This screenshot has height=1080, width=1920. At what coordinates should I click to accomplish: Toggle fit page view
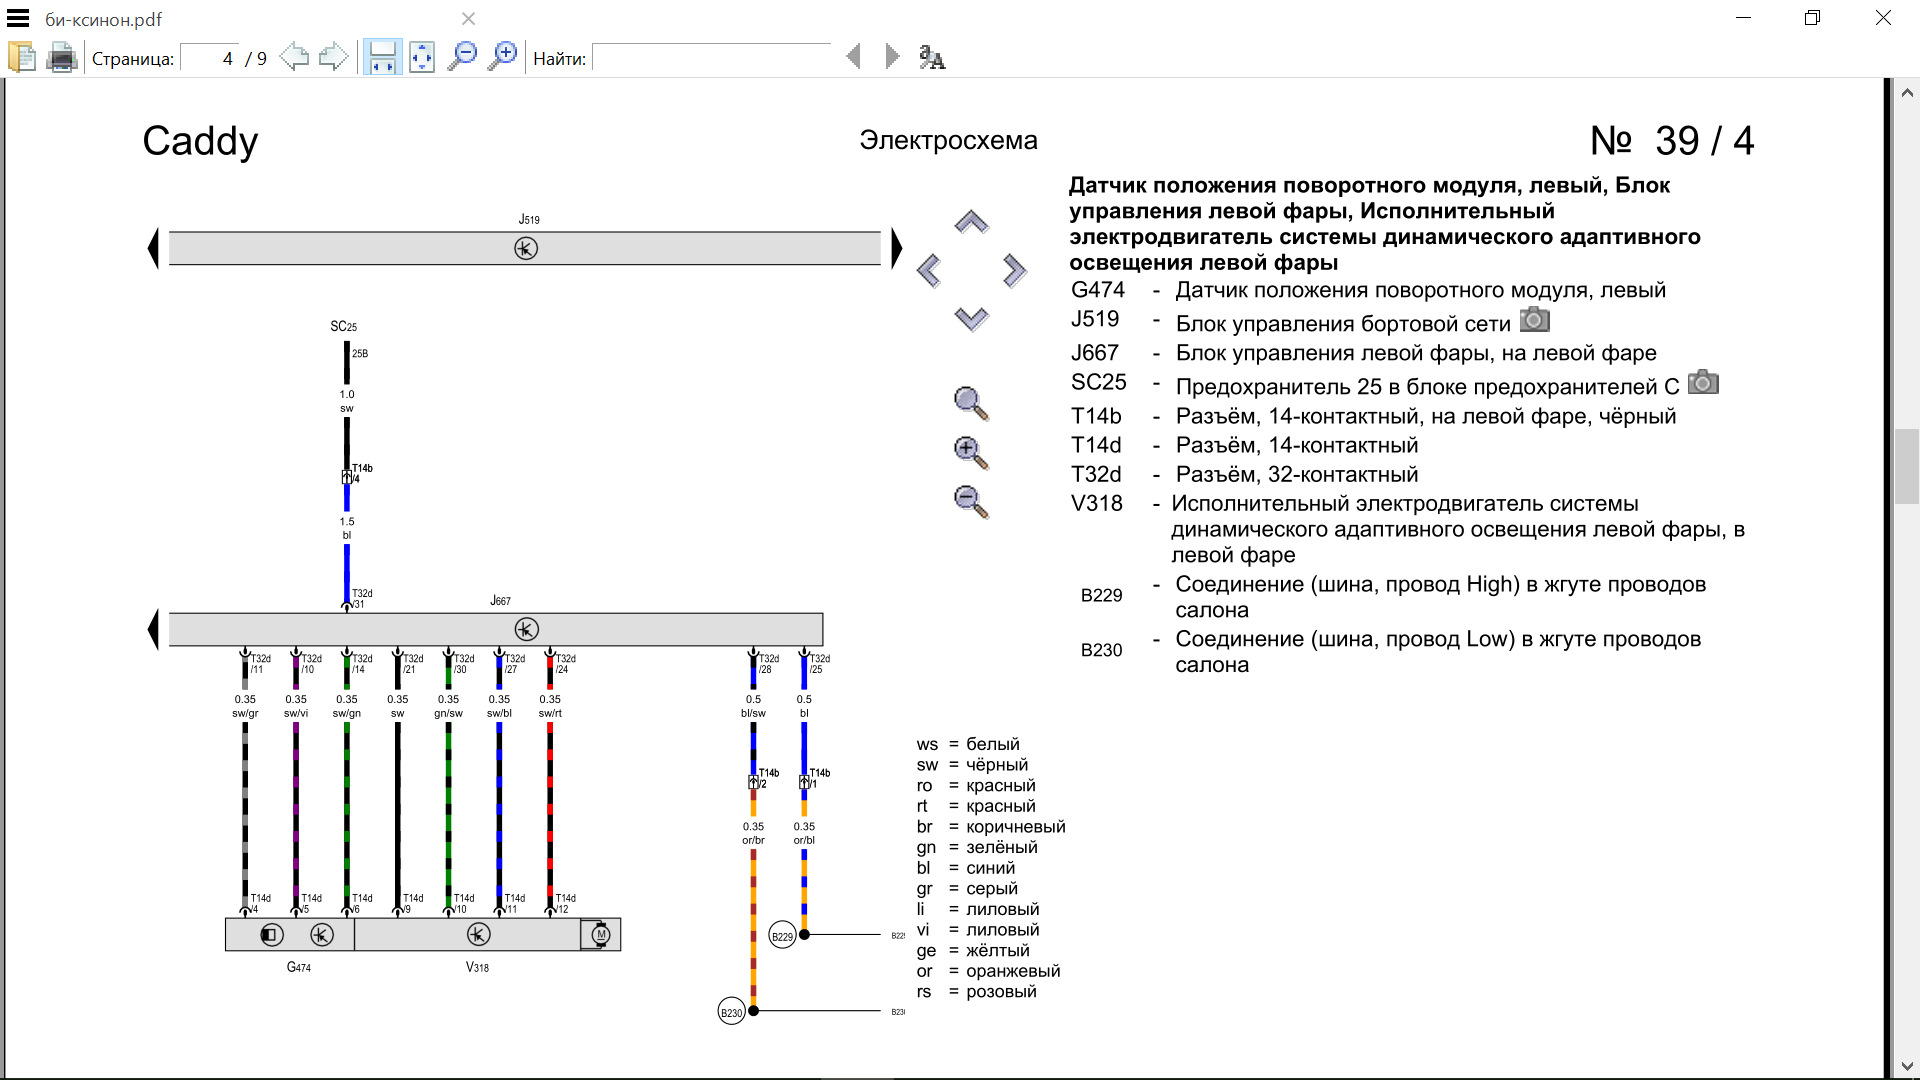tap(422, 57)
